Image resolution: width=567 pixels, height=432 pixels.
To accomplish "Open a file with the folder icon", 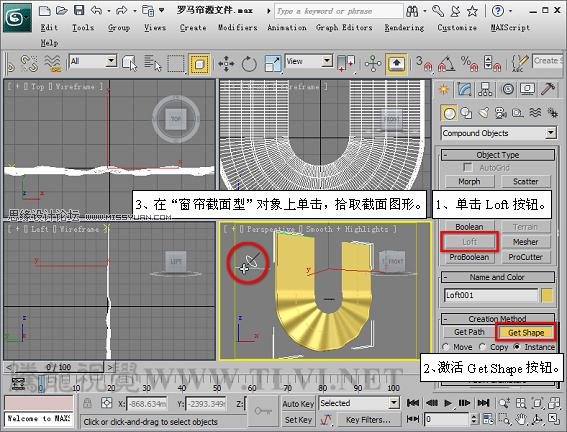I will click(62, 10).
